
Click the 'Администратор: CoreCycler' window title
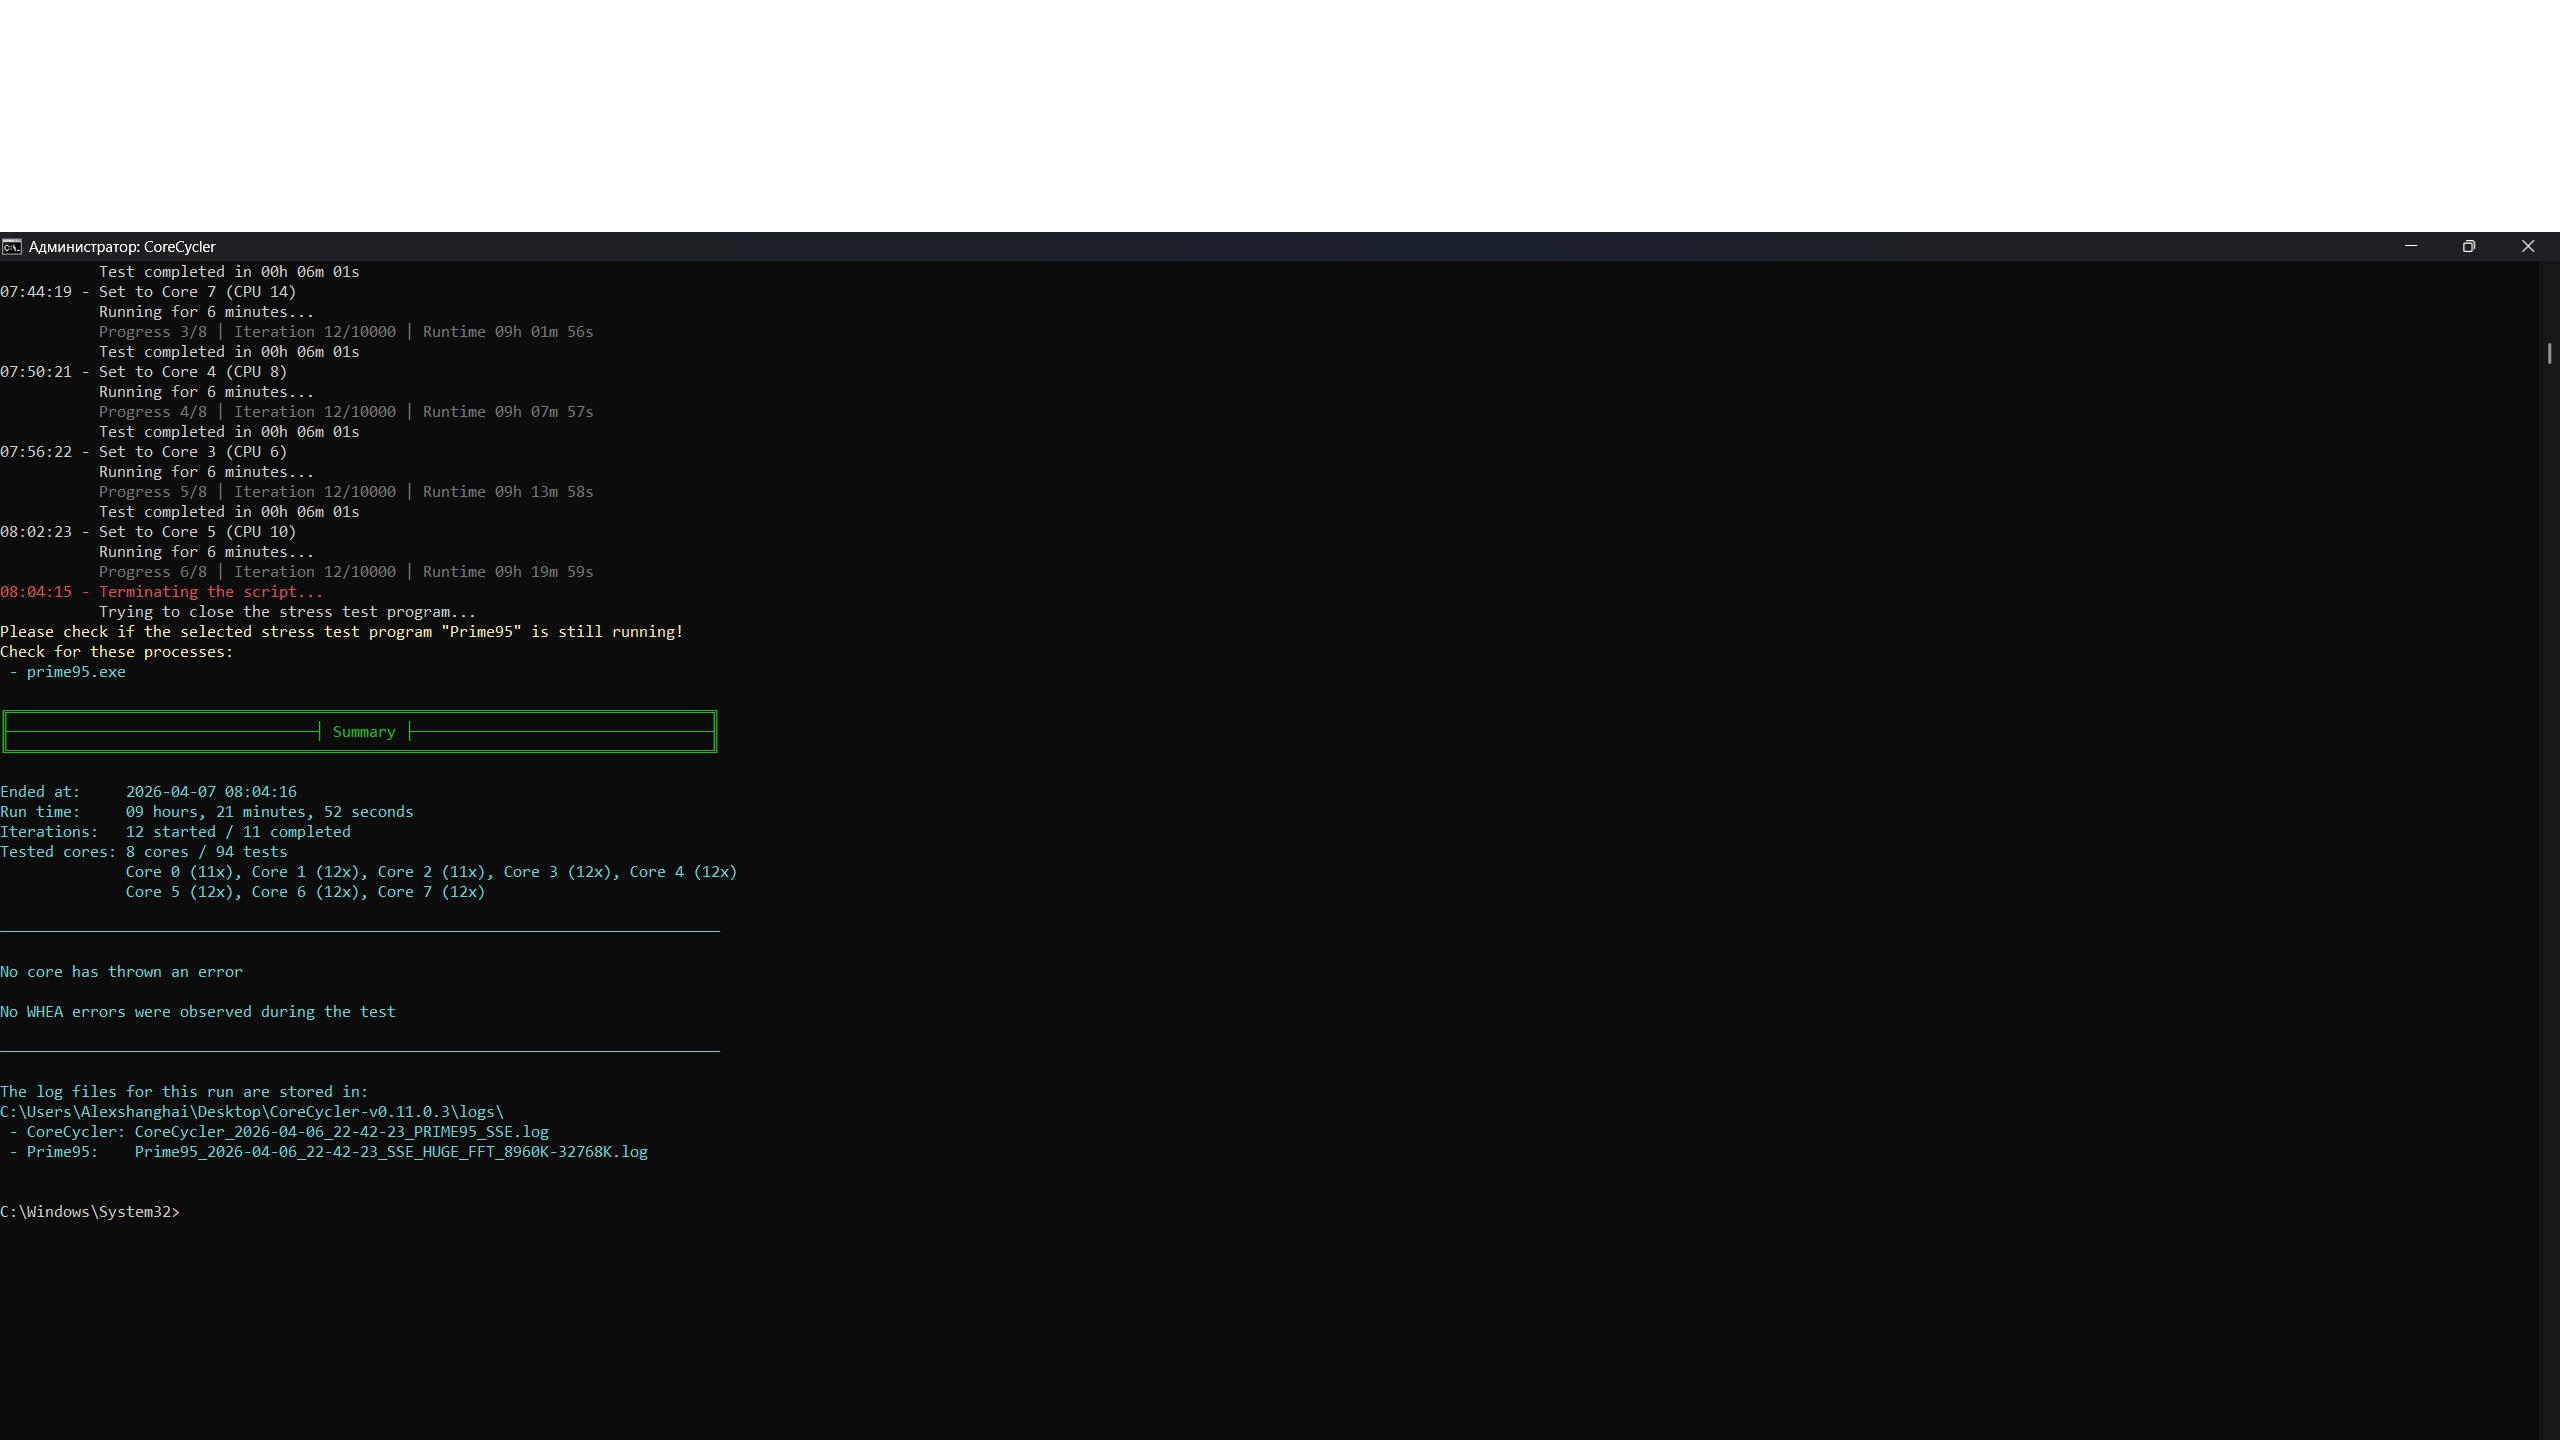click(122, 247)
